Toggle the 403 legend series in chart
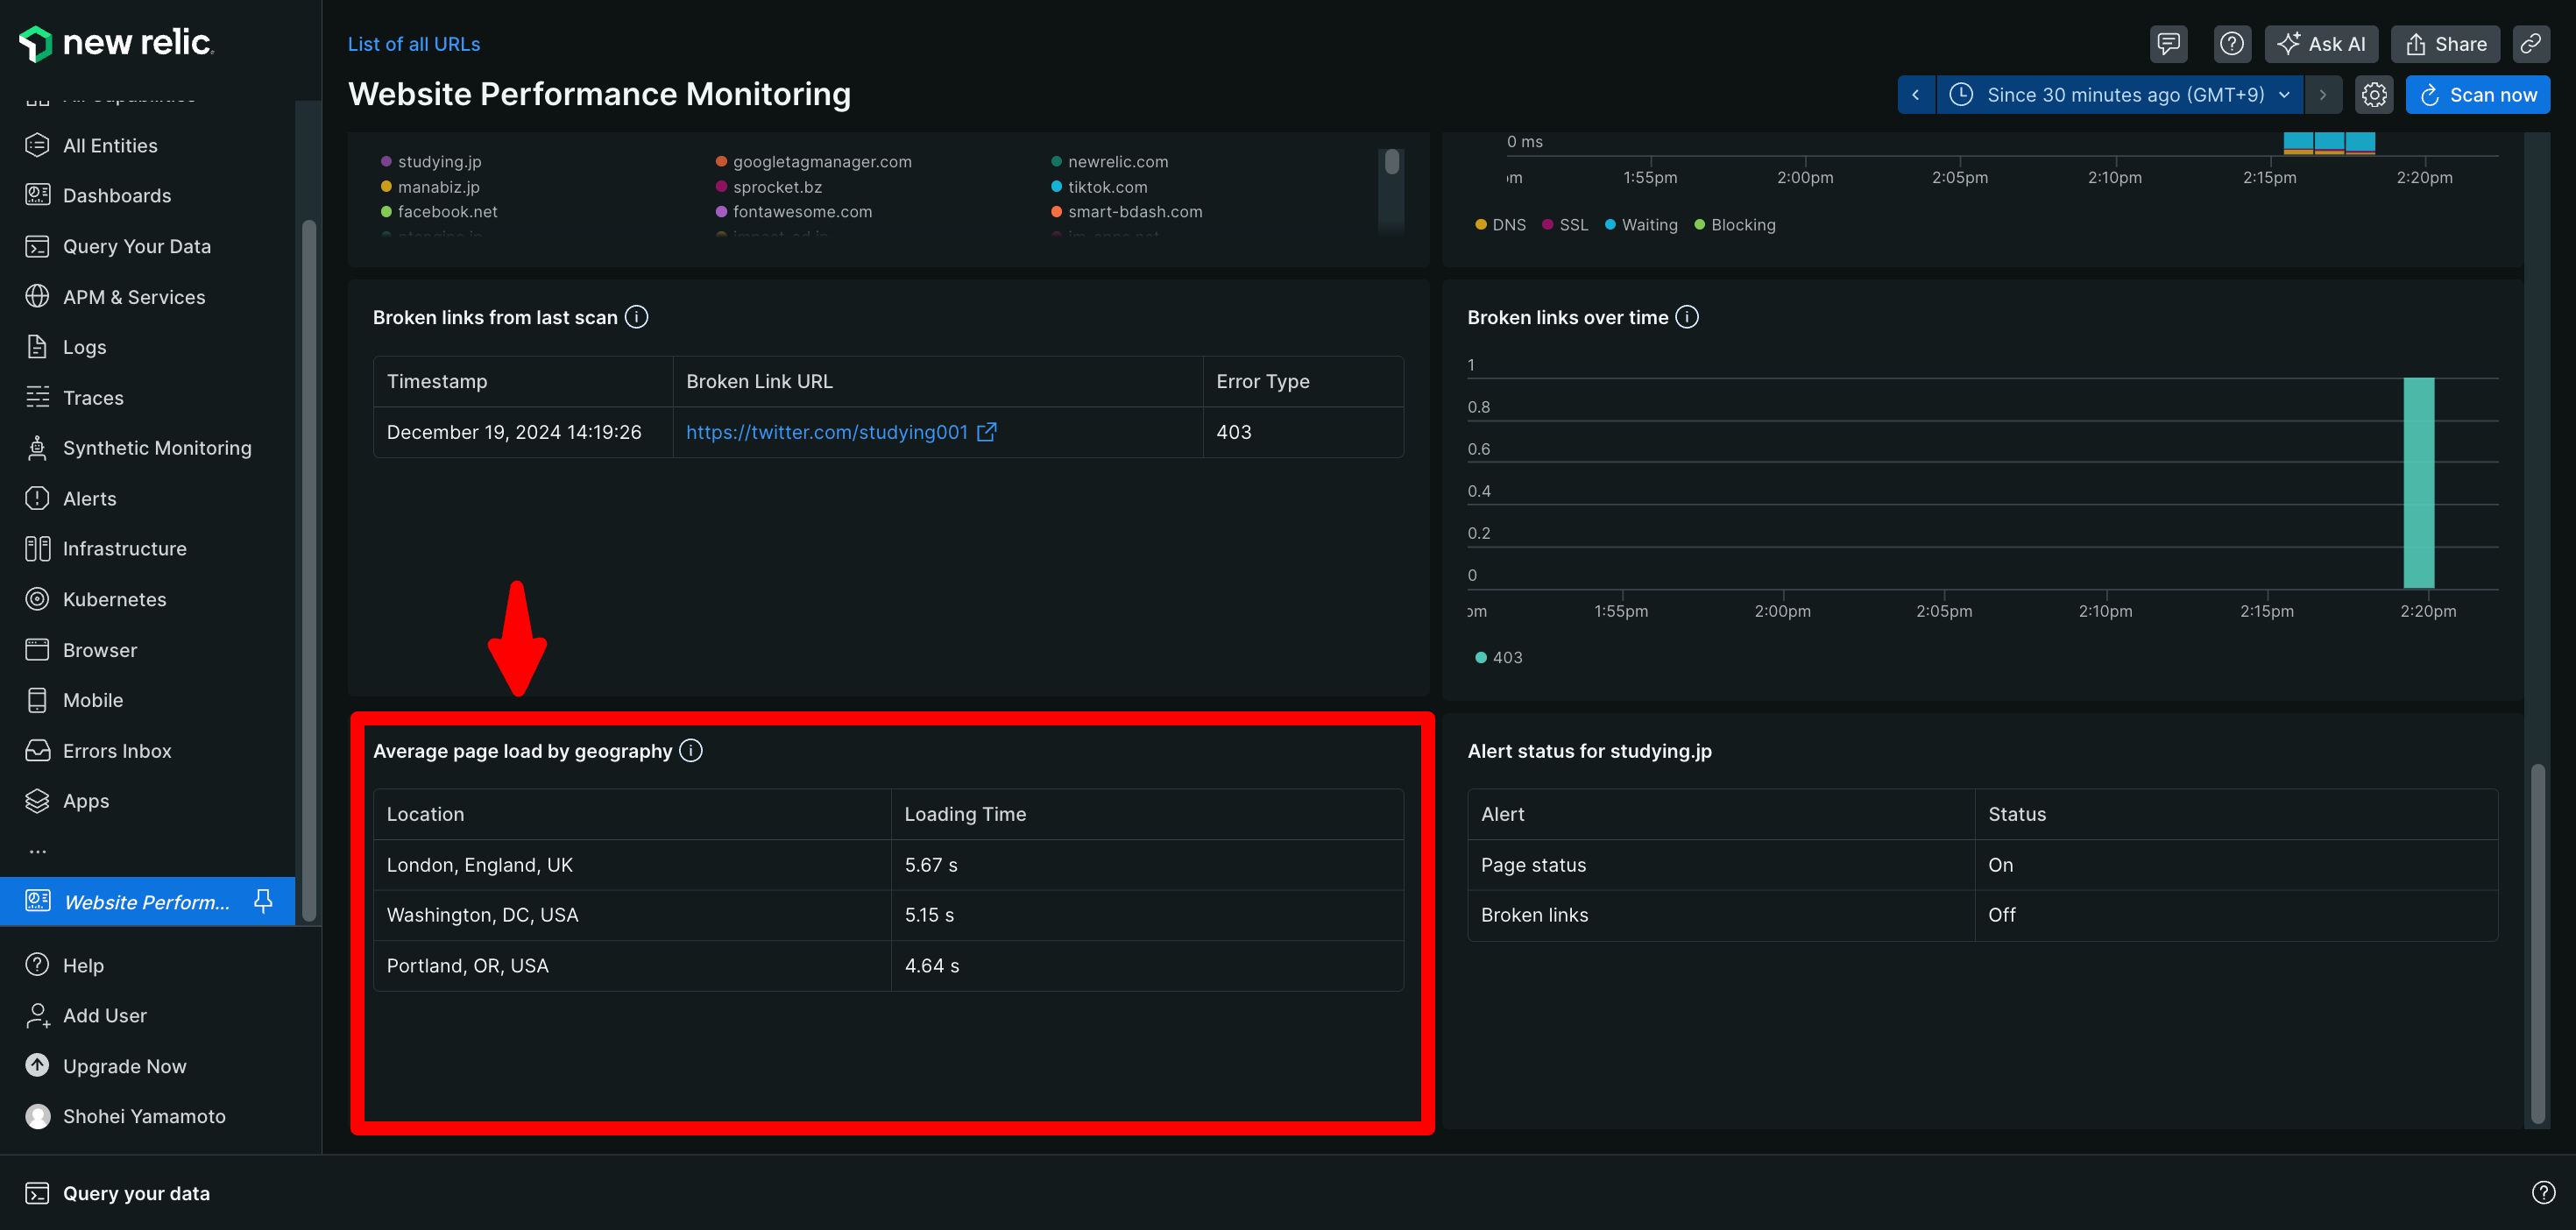The height and width of the screenshot is (1230, 2576). tap(1498, 657)
